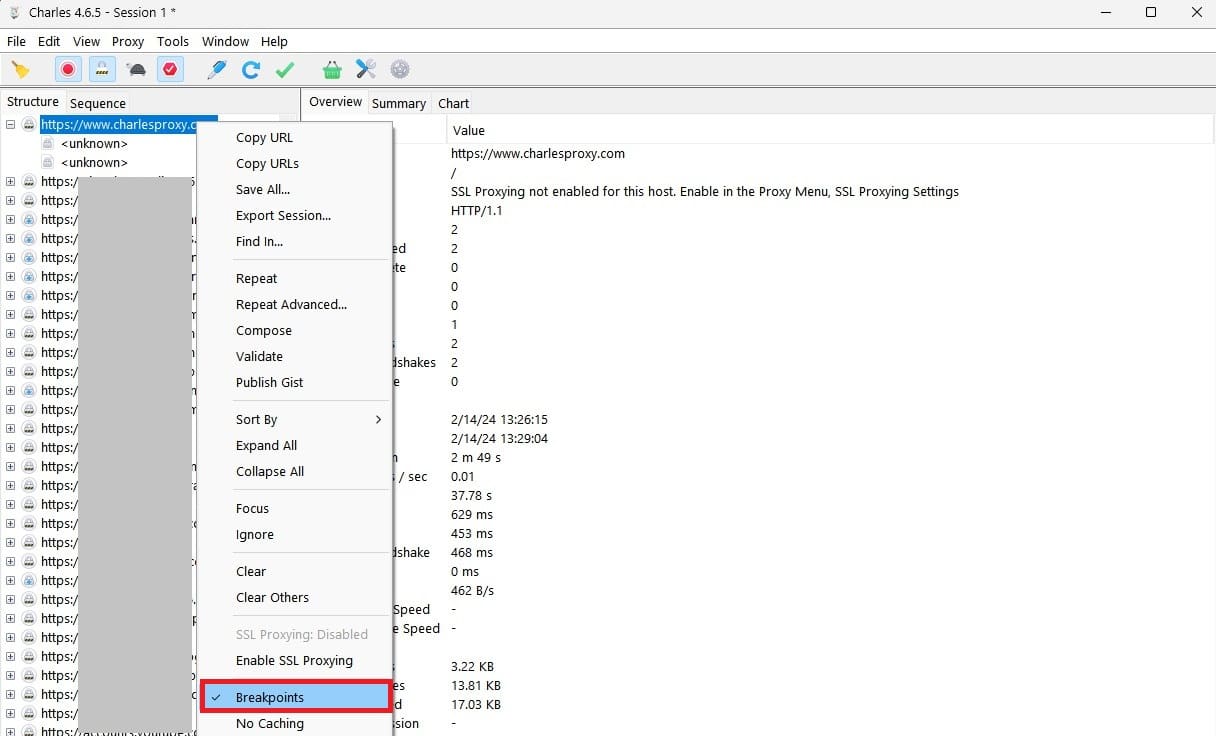Open the File menu
This screenshot has width=1216, height=736.
pos(16,41)
